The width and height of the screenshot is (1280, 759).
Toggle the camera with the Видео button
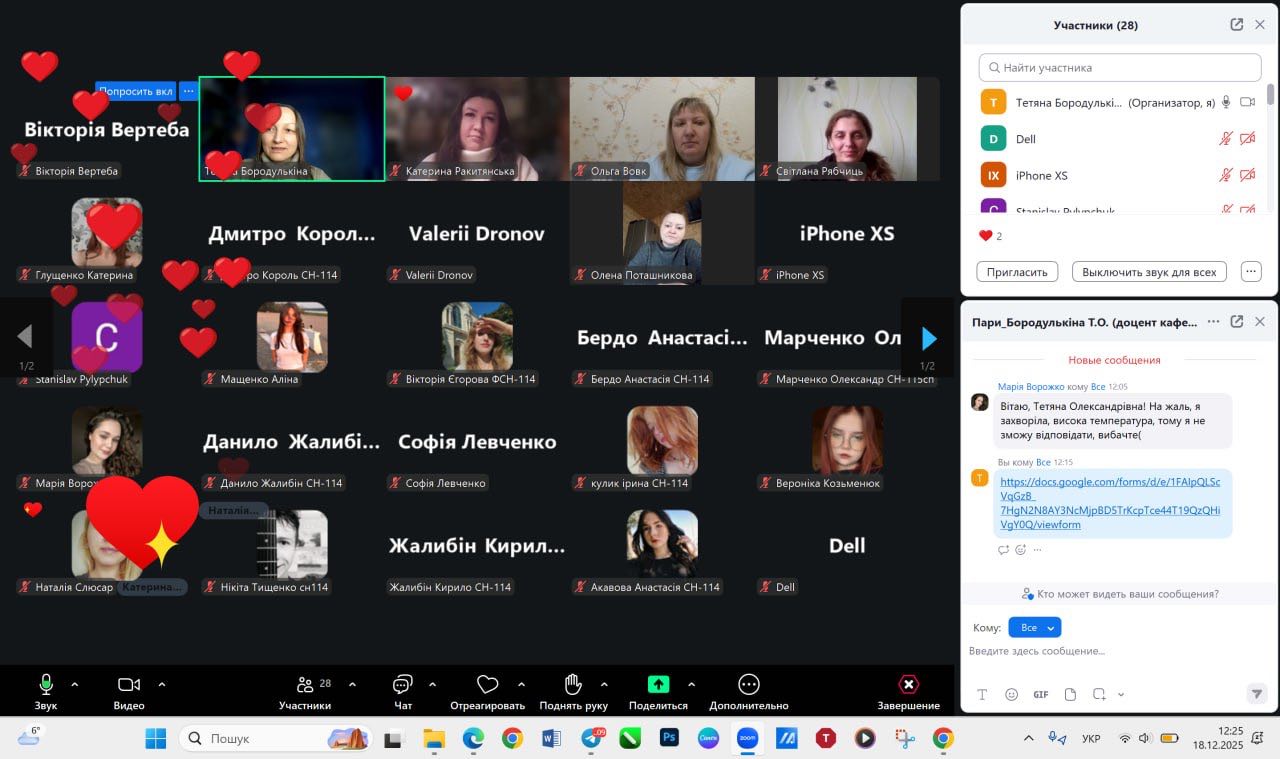coord(129,685)
